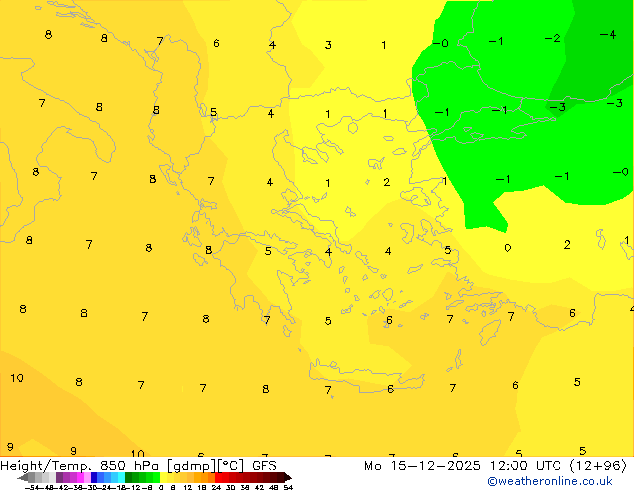Screen dimensions: 634x490
Task: Click the bright red swatch in the legend
Action: click(x=218, y=477)
